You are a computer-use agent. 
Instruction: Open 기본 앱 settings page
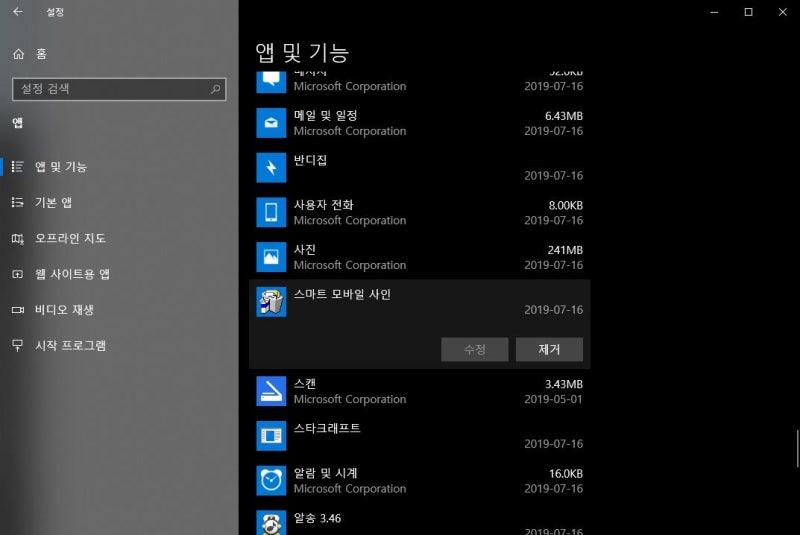53,203
